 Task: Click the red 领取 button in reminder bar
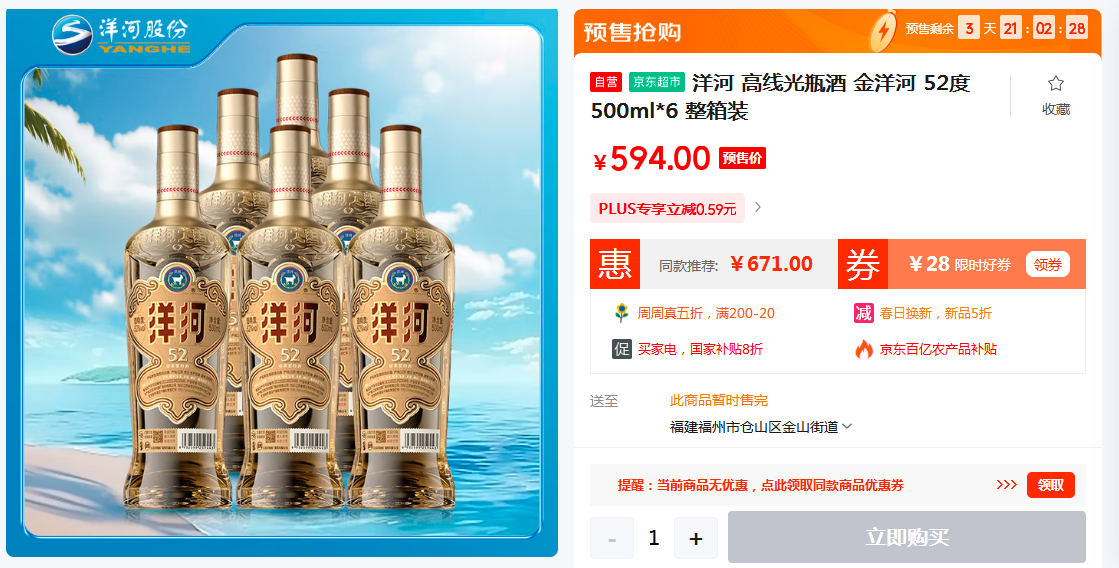pos(1050,485)
